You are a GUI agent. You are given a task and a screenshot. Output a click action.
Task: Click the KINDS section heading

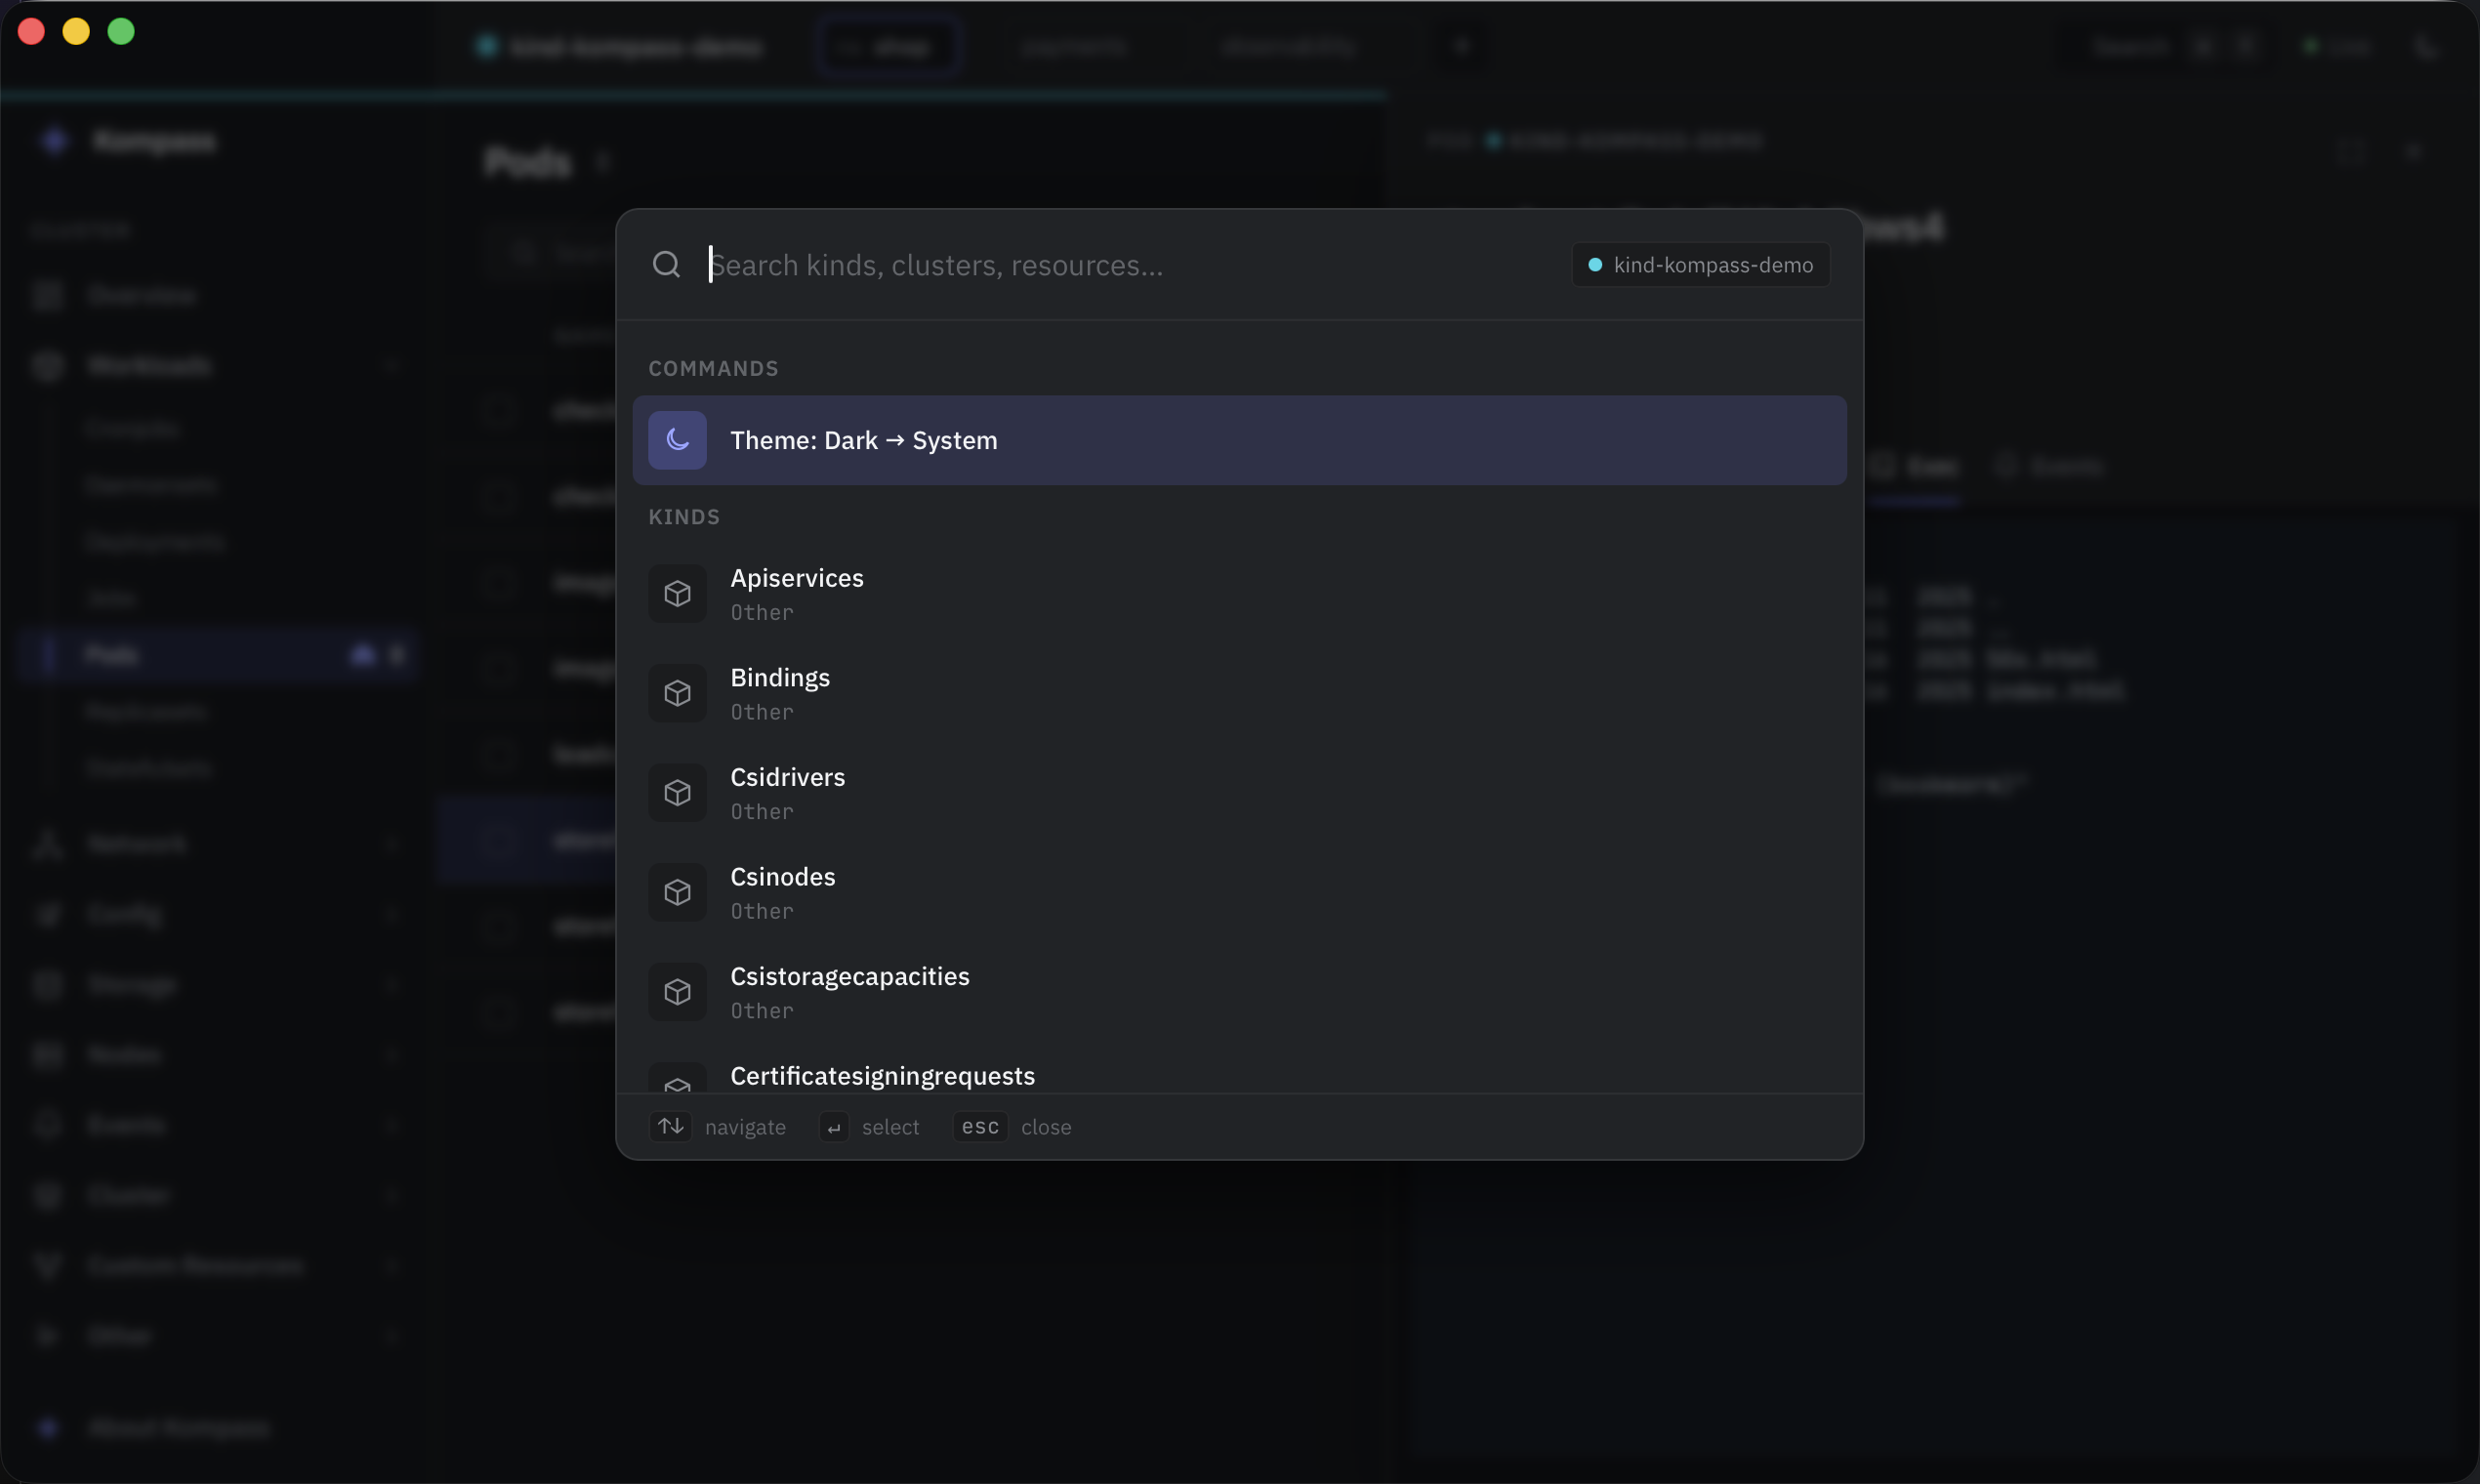[684, 517]
